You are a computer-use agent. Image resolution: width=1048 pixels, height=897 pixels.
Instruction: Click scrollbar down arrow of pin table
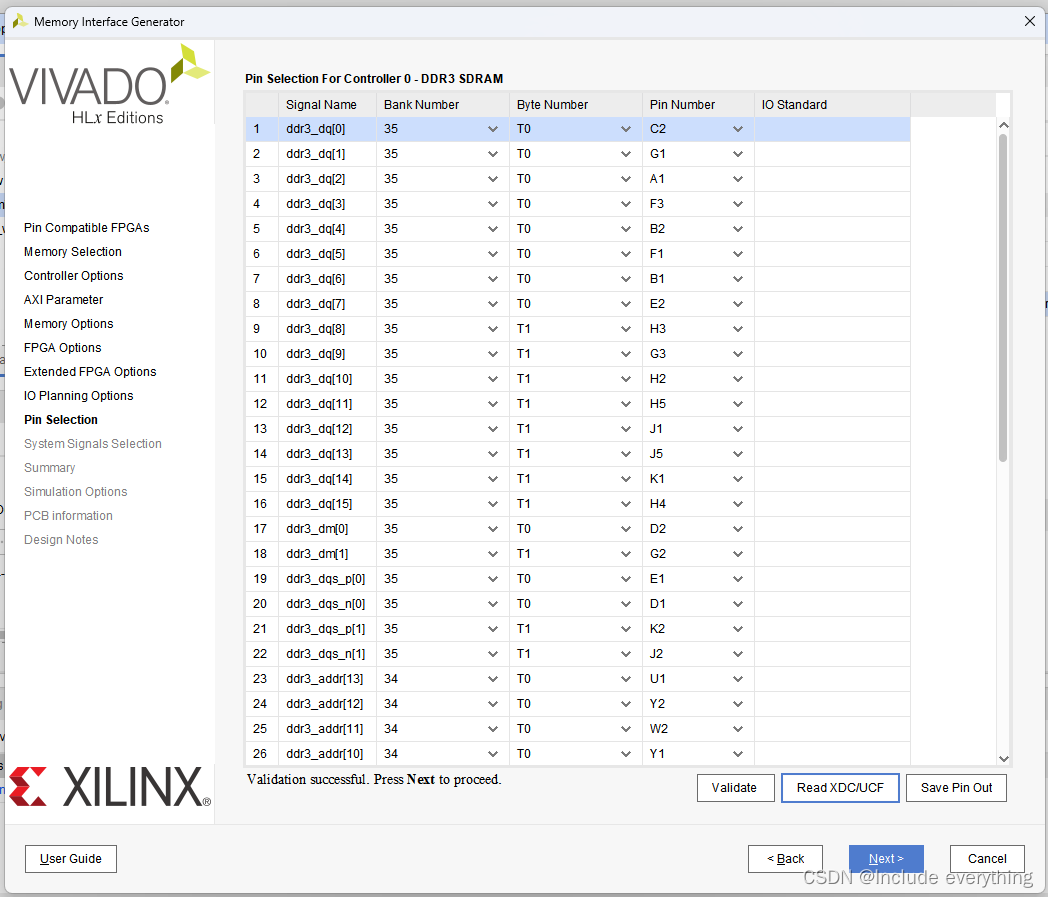pyautogui.click(x=1003, y=759)
